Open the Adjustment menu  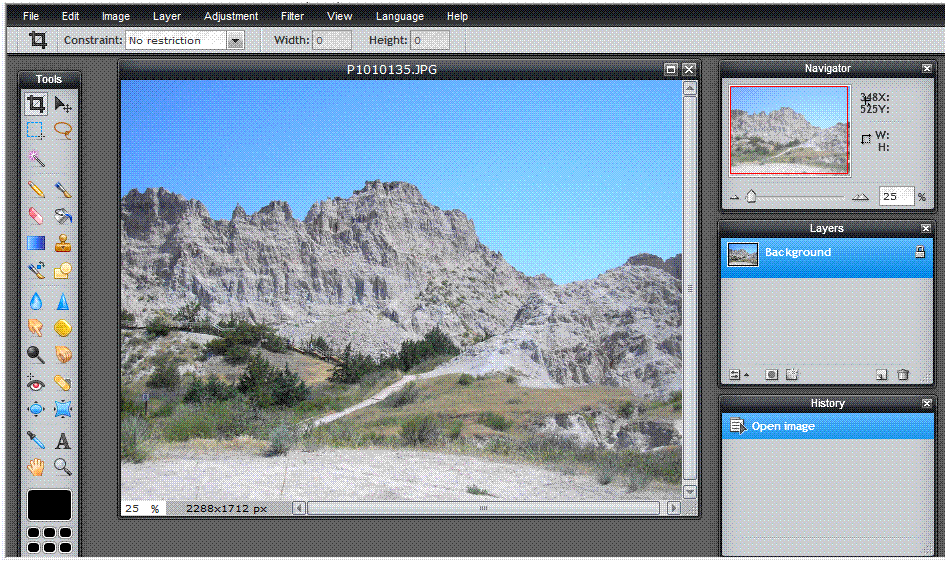click(231, 16)
